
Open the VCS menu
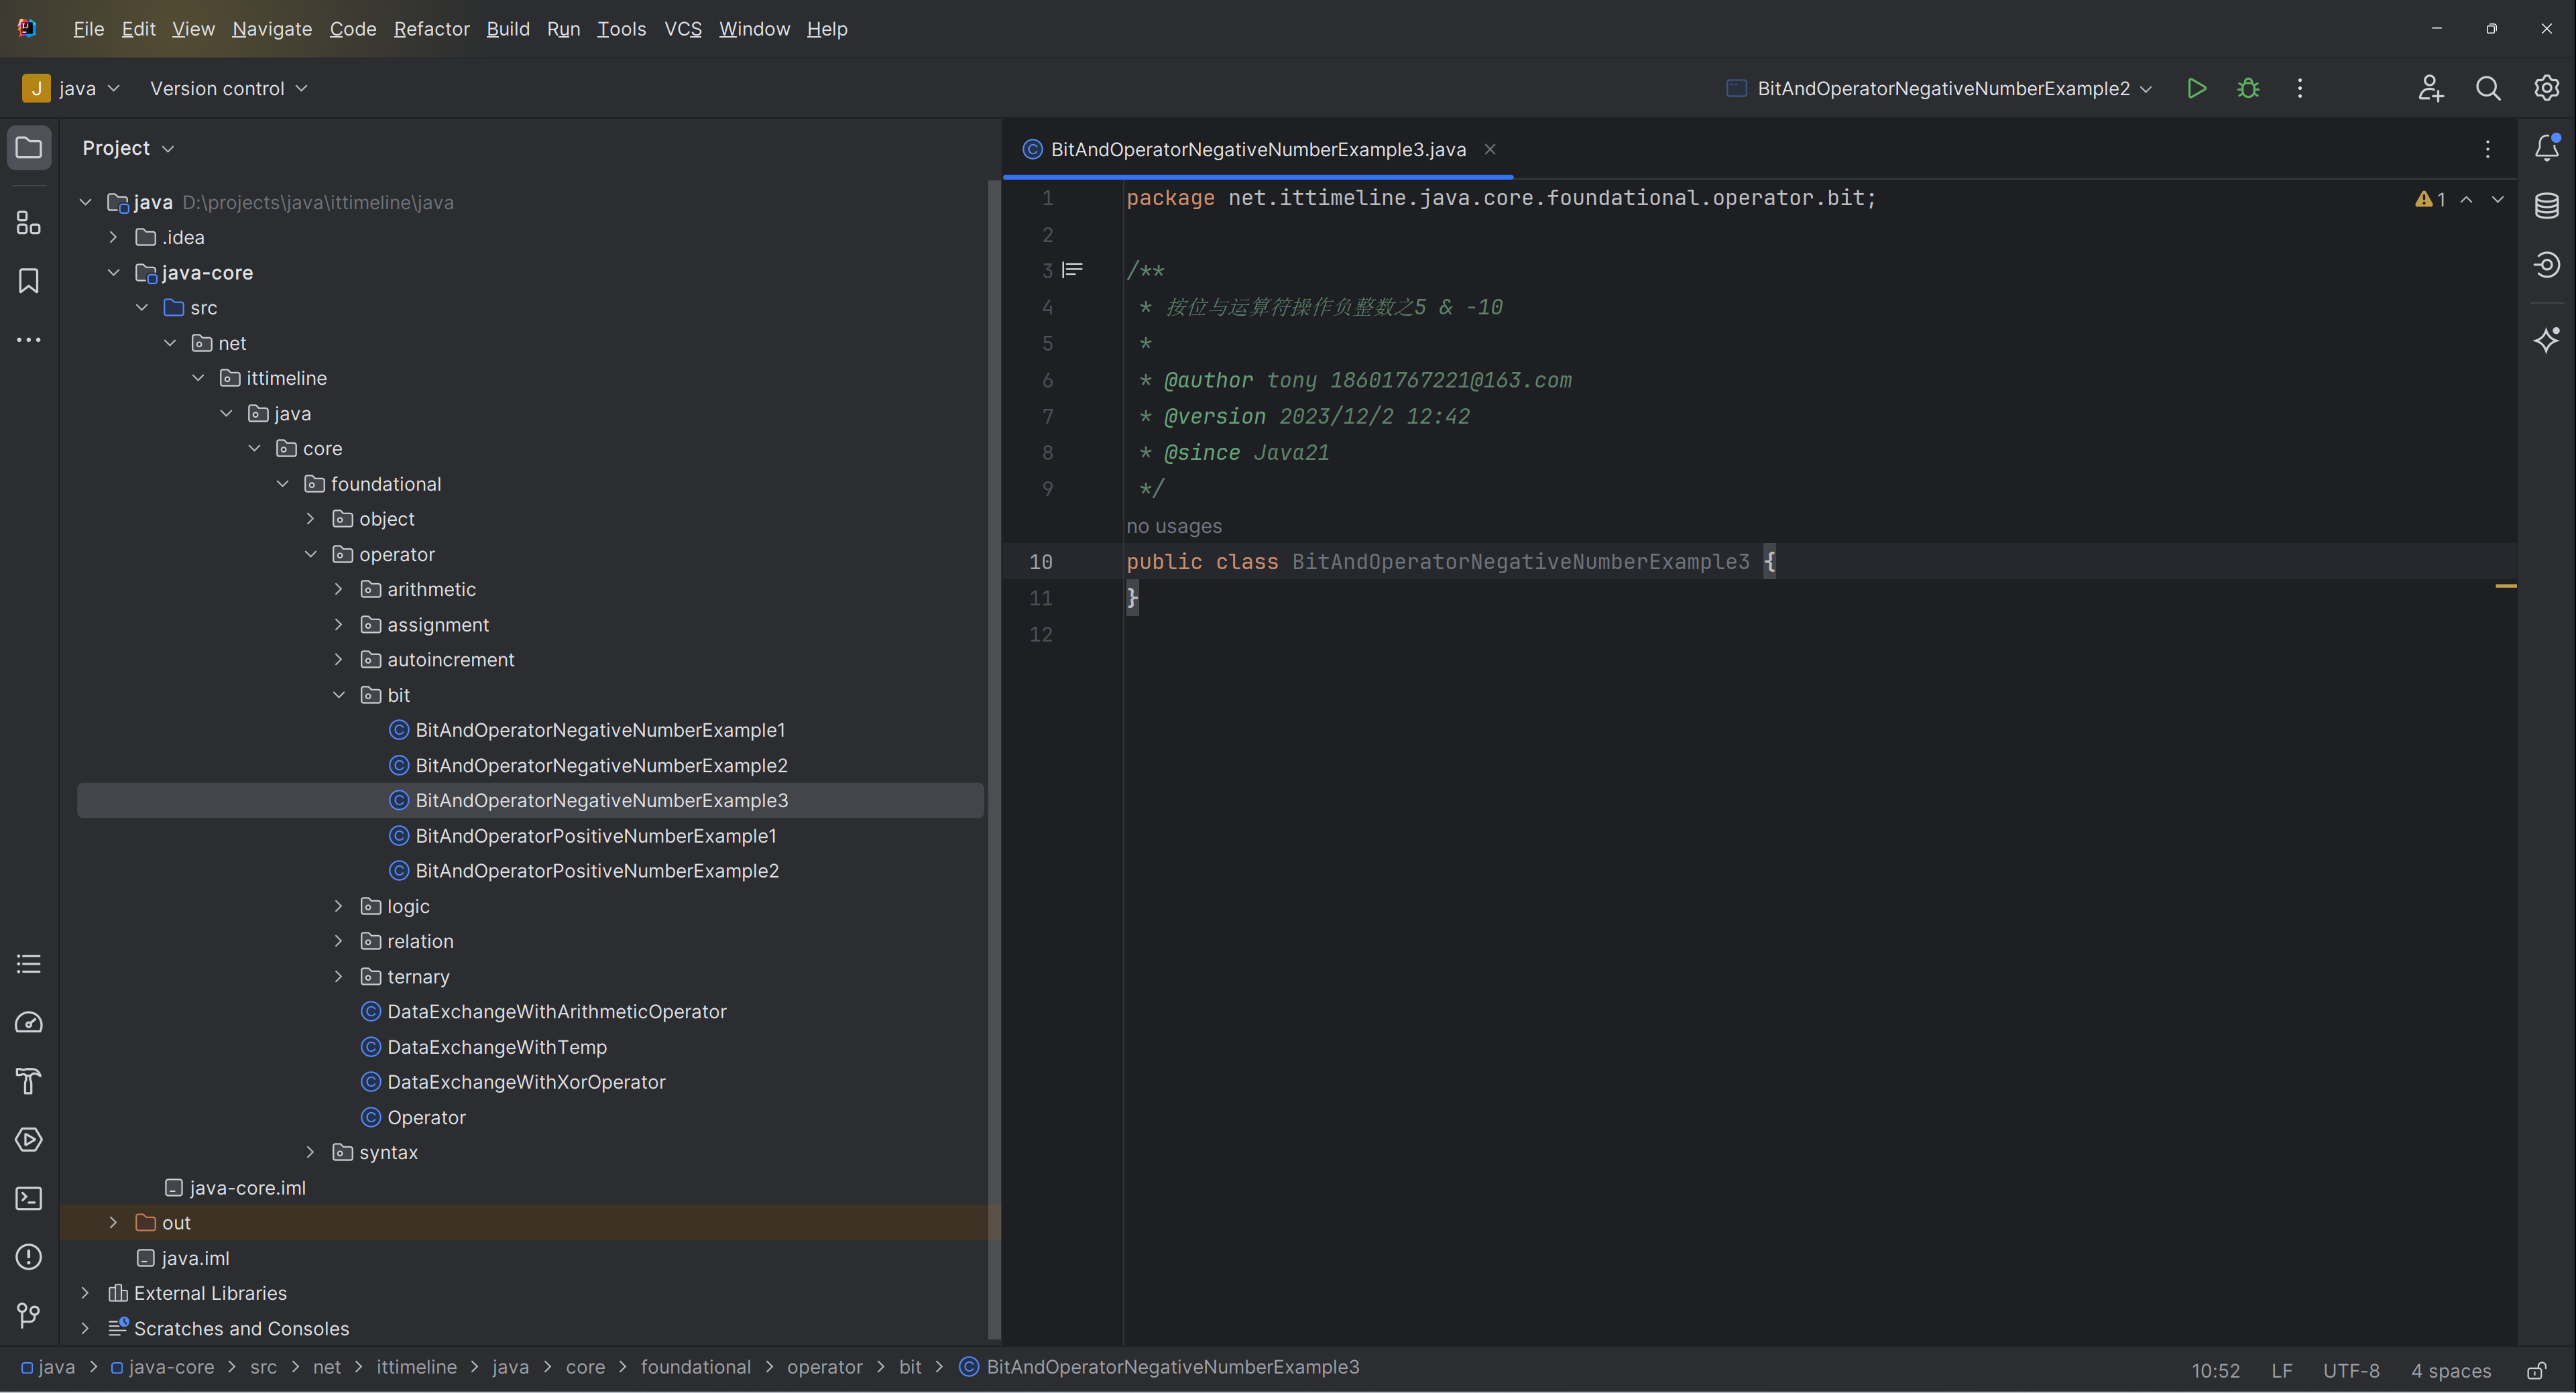pos(683,29)
